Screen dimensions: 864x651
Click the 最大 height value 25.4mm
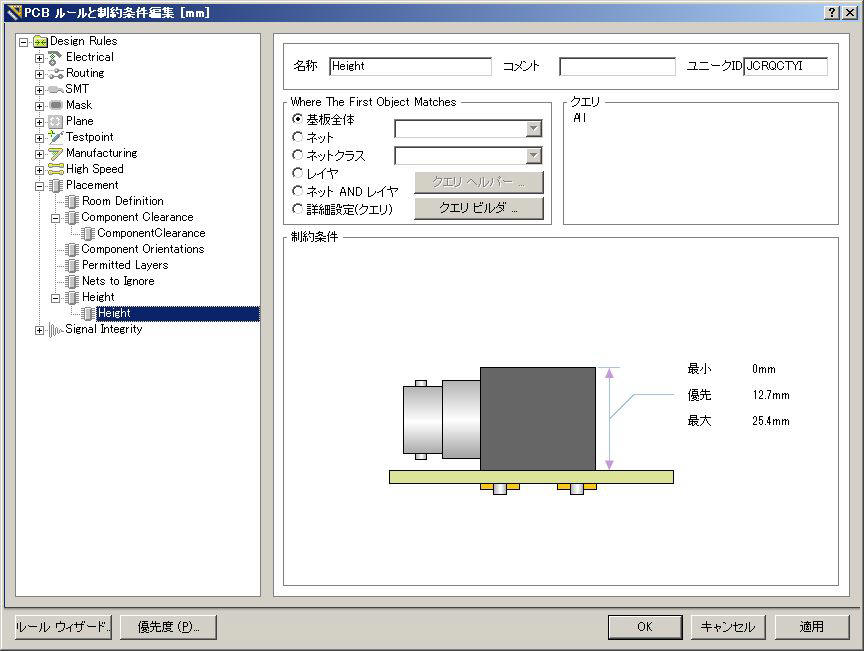coord(770,421)
